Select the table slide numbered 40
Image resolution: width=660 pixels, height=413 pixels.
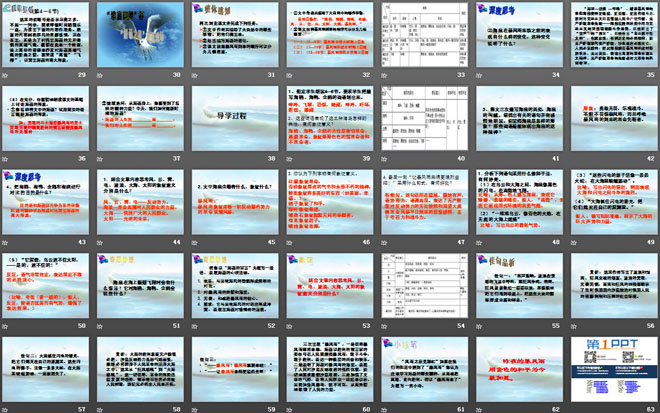[x=424, y=118]
